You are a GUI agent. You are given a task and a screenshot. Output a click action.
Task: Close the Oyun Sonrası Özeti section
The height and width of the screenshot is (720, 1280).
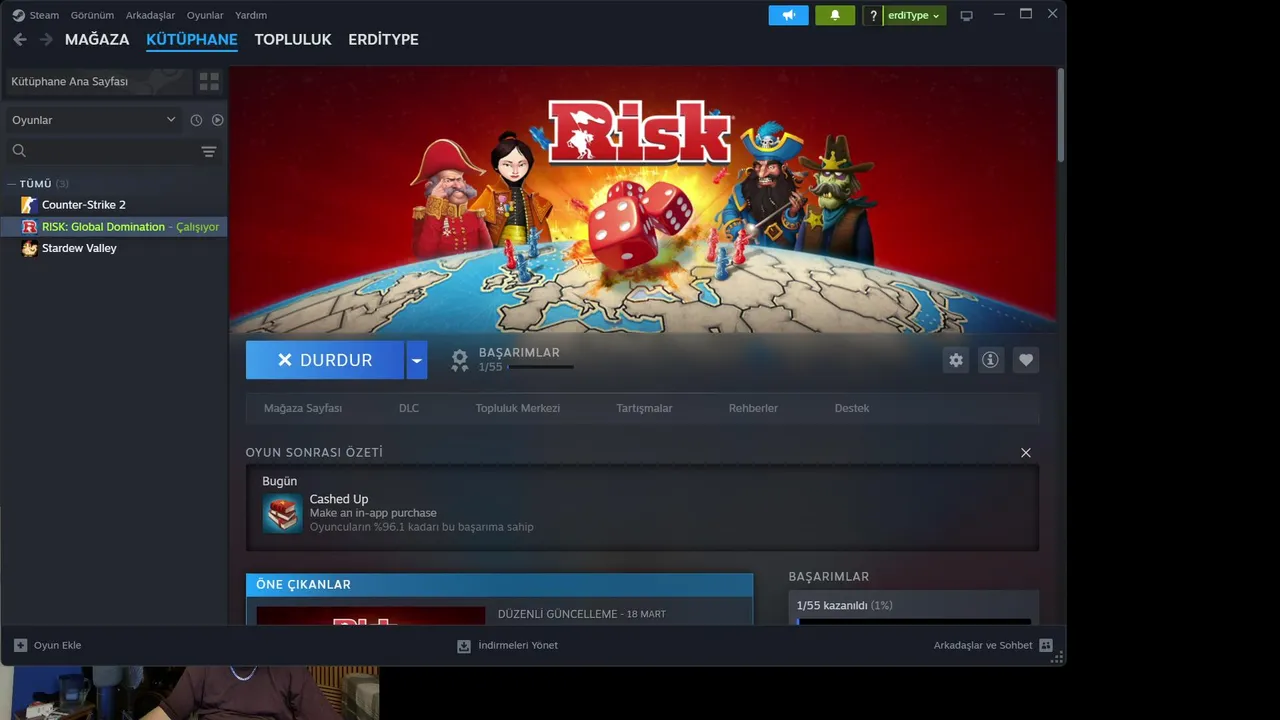pyautogui.click(x=1025, y=453)
